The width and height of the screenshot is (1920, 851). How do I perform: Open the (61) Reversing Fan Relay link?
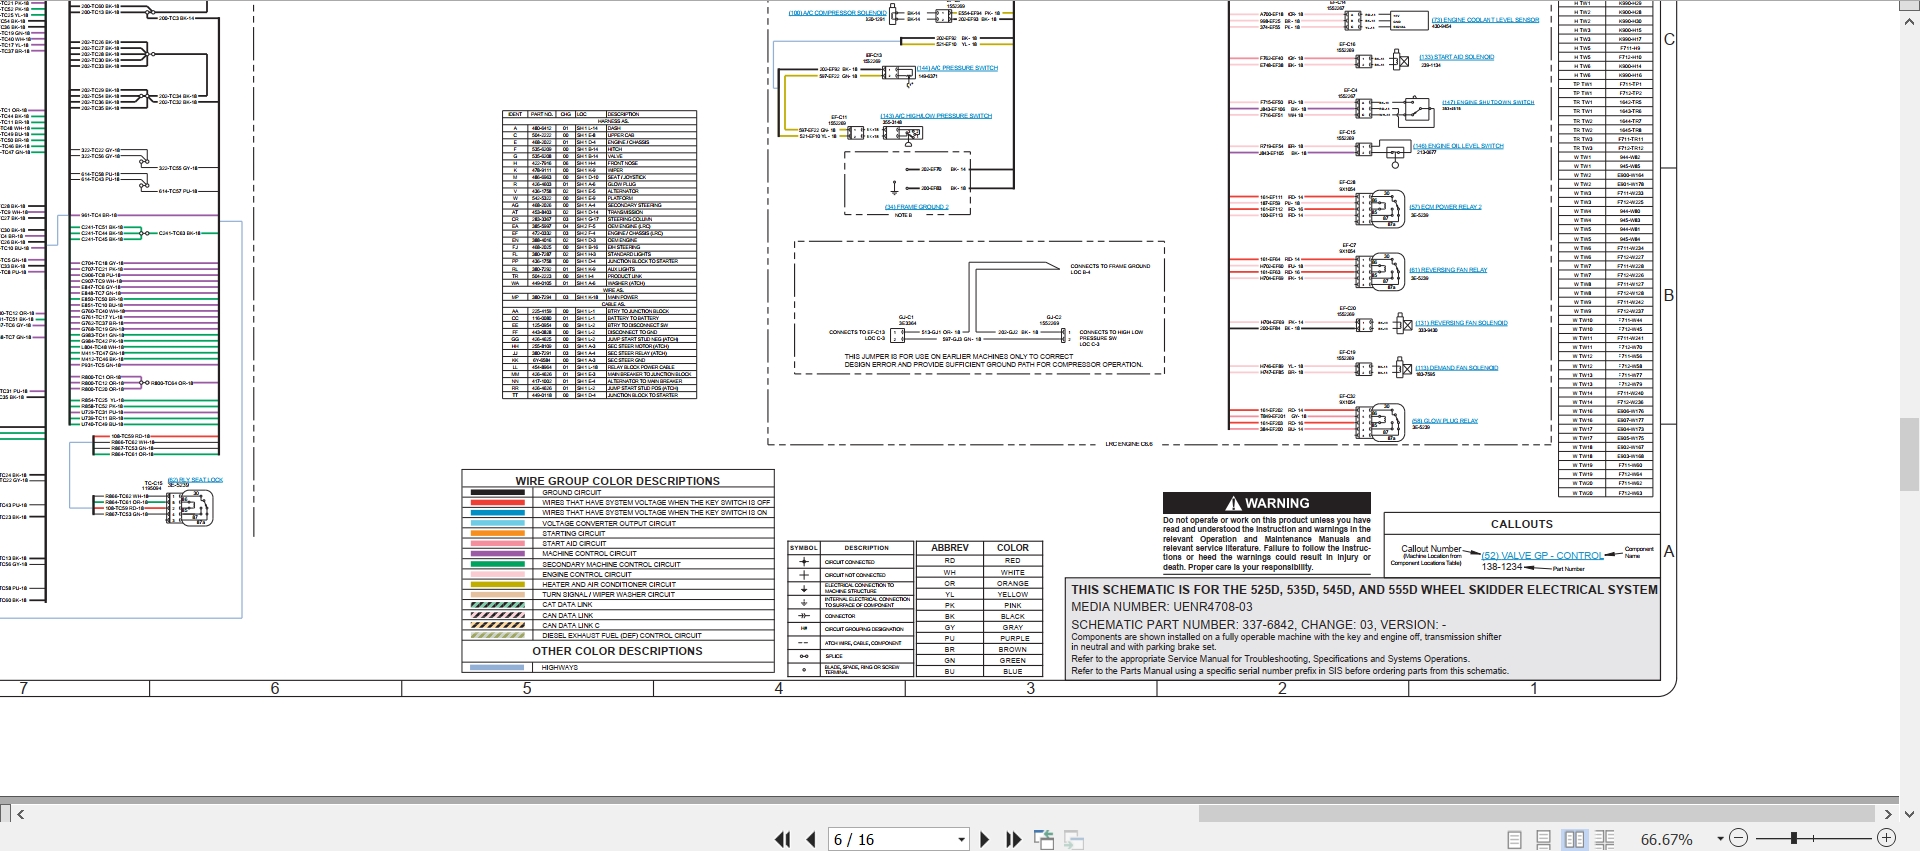(1448, 270)
